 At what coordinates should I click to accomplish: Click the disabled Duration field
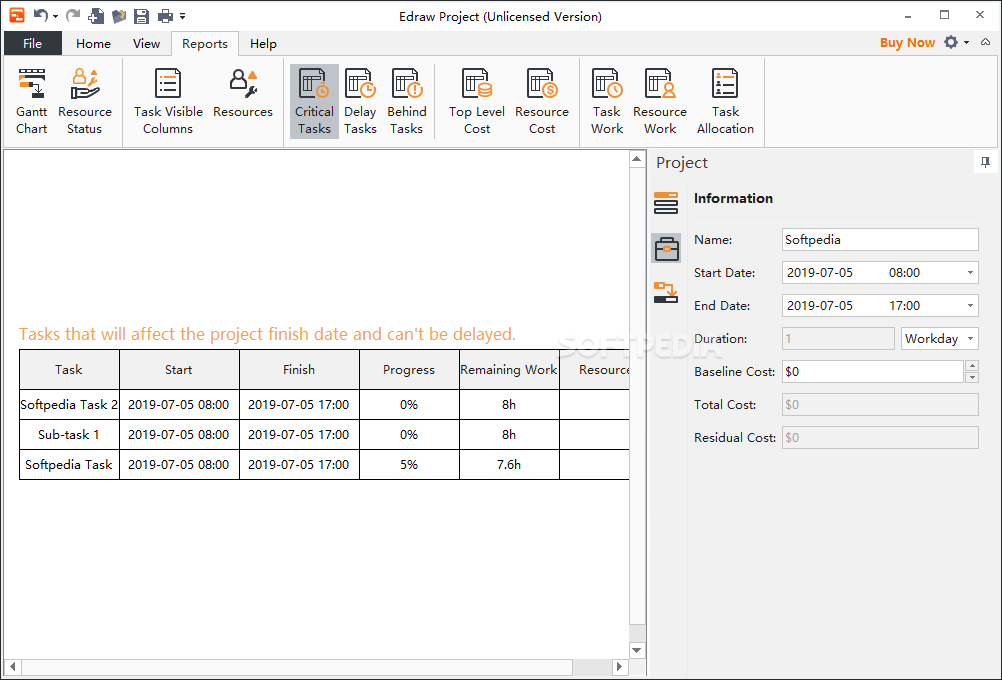[x=838, y=339]
